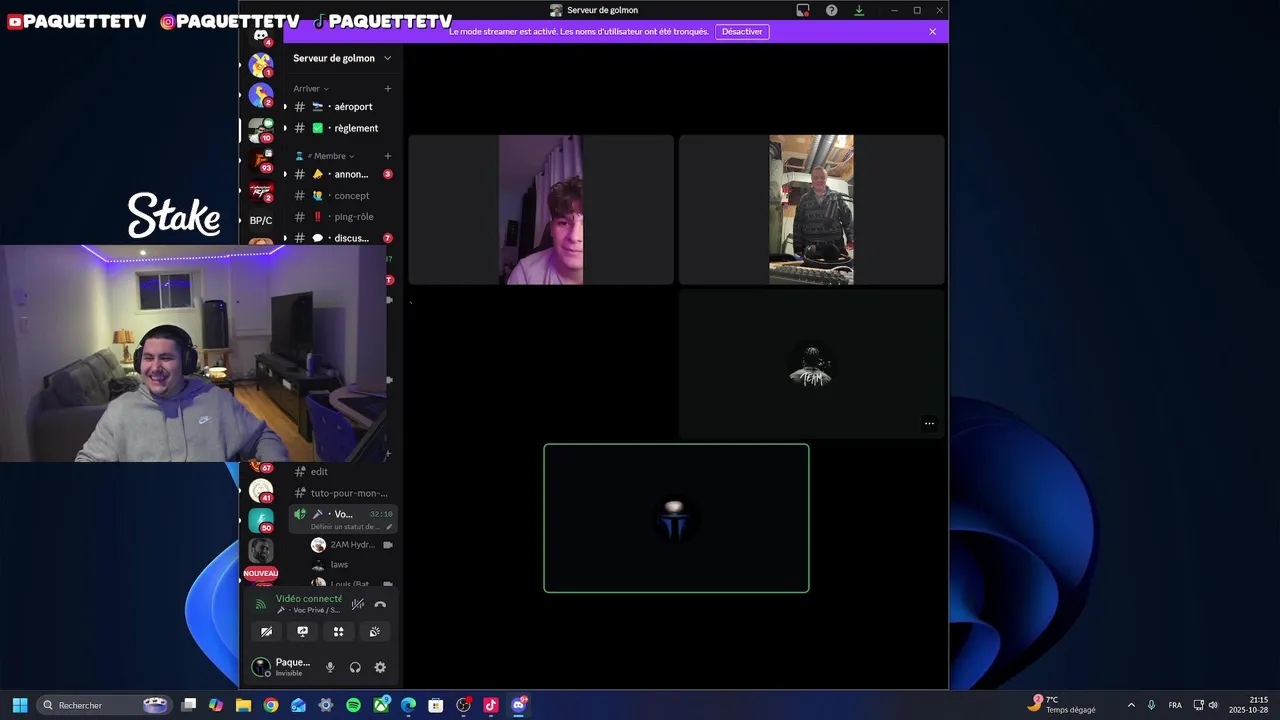Open the edit channel

coord(343,472)
